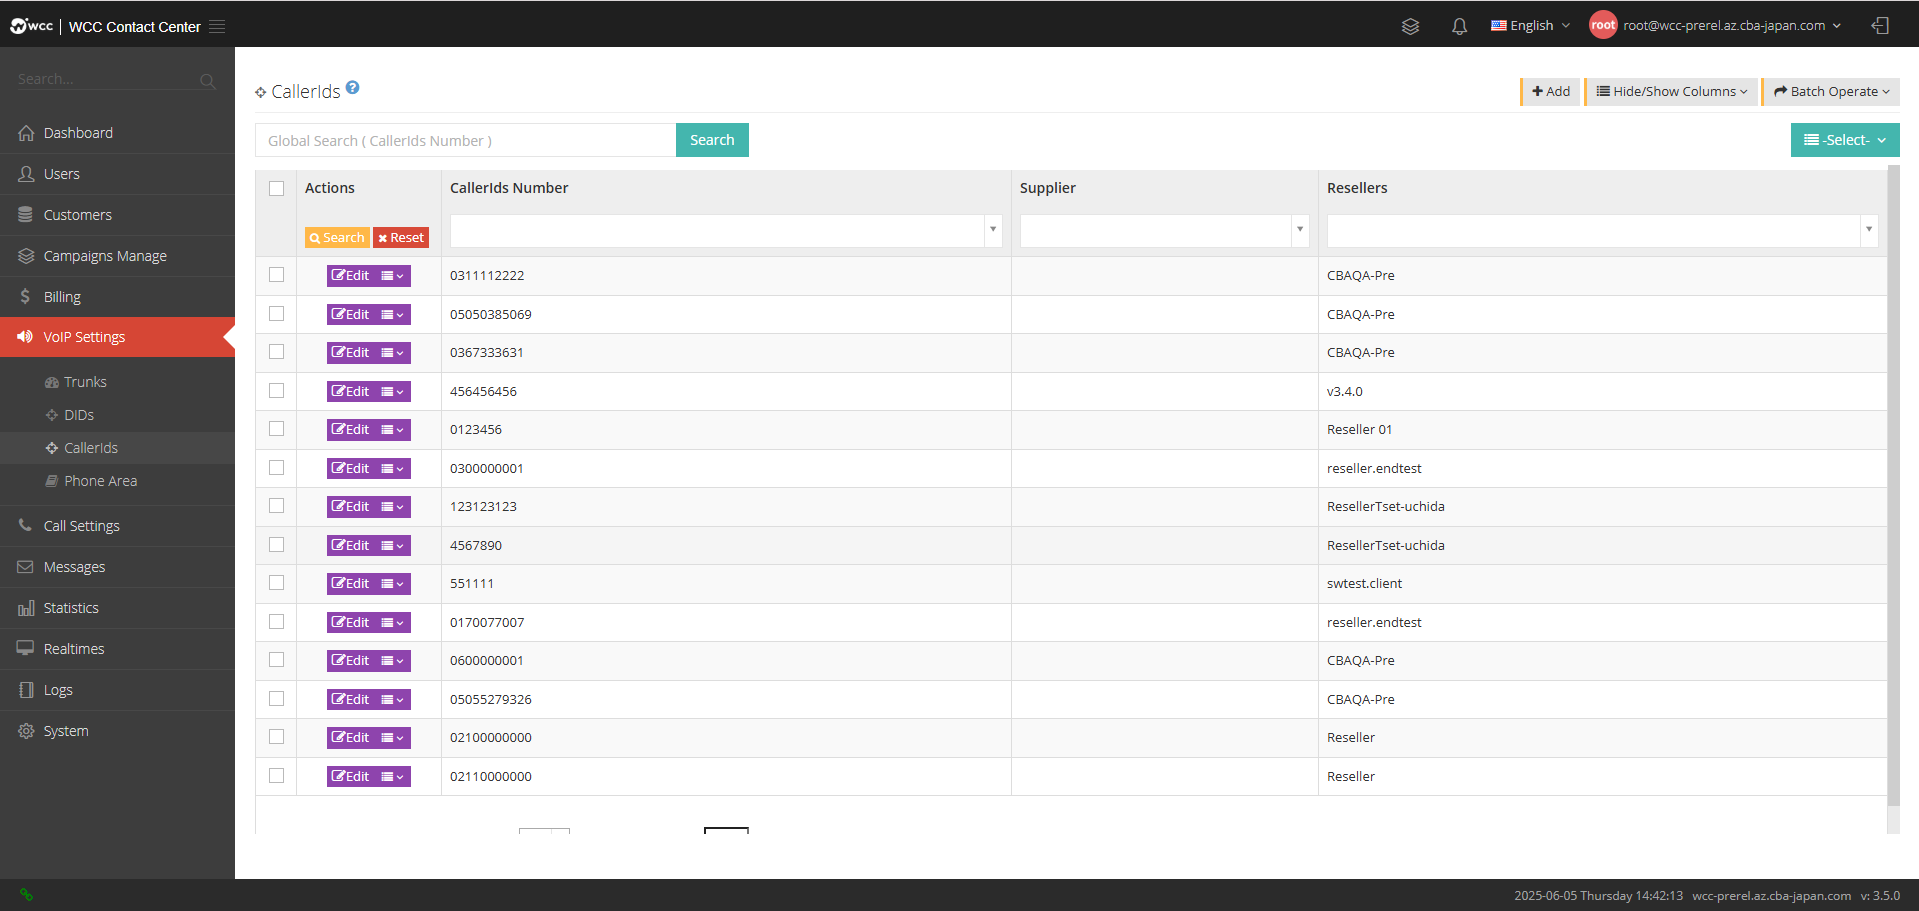Click the teal global Search button
1919x911 pixels.
tap(712, 140)
